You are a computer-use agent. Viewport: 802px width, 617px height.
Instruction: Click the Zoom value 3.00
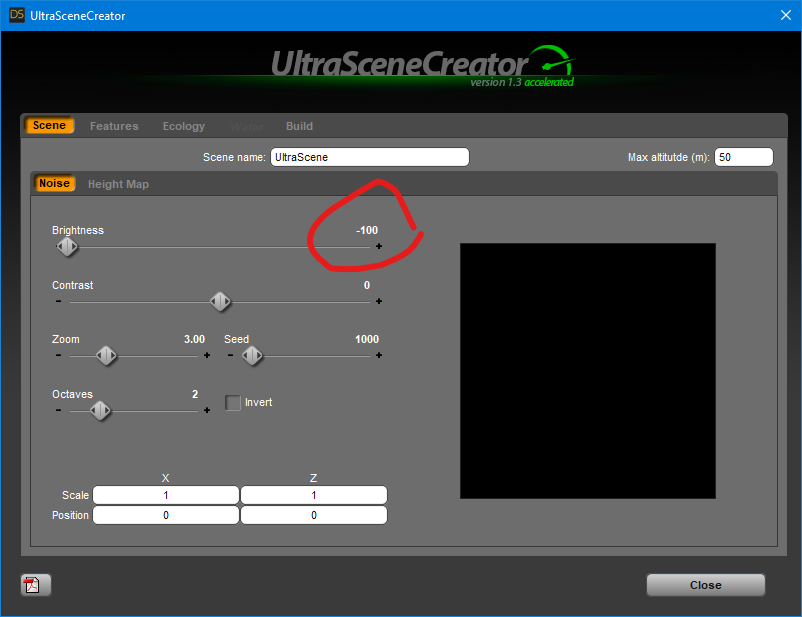click(194, 339)
